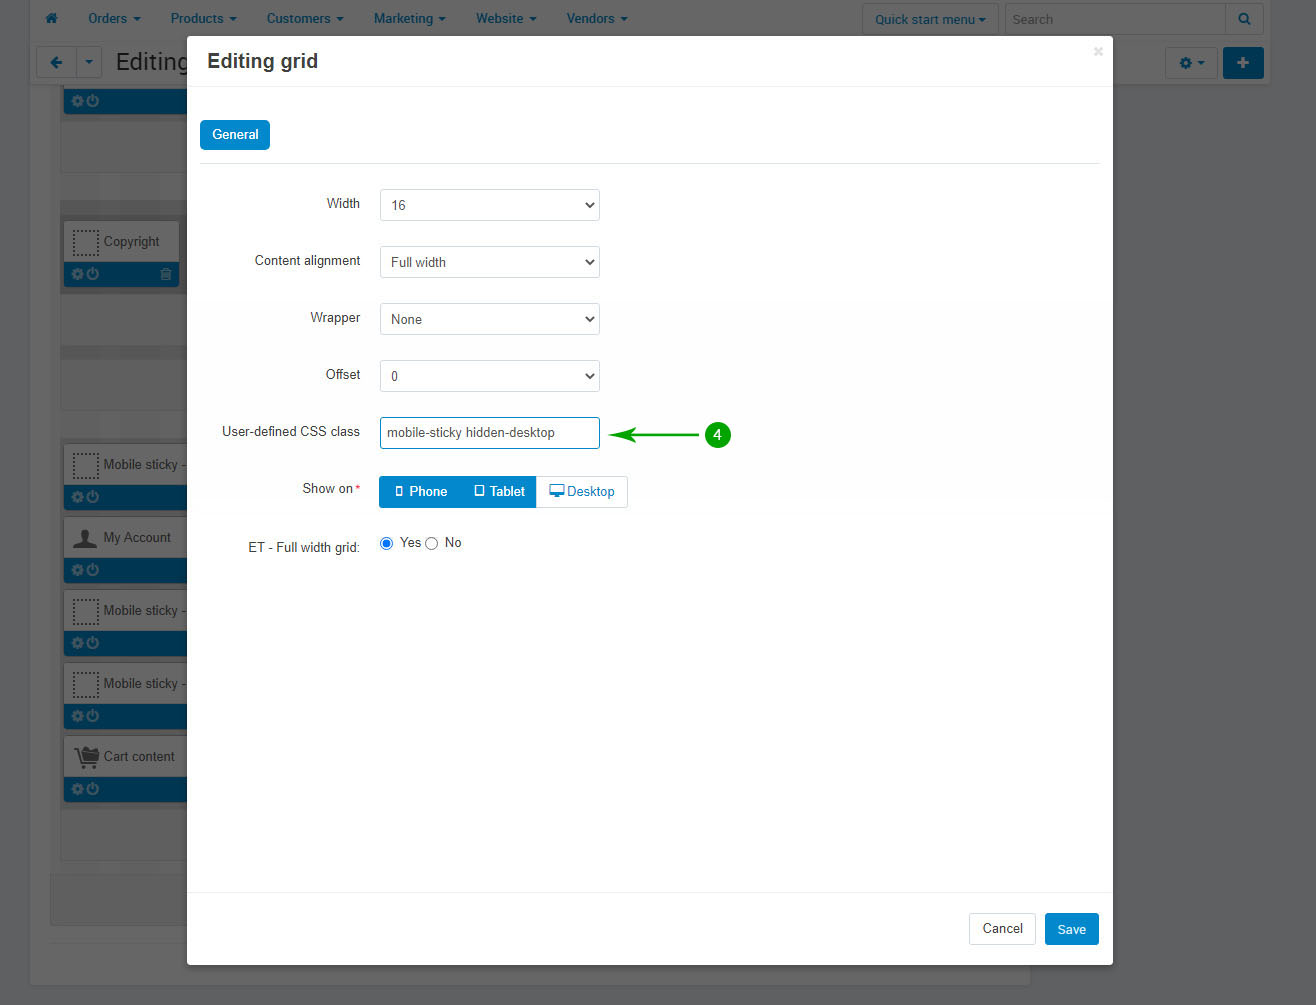This screenshot has width=1316, height=1005.
Task: Click the My Account block user icon
Action: (86, 538)
